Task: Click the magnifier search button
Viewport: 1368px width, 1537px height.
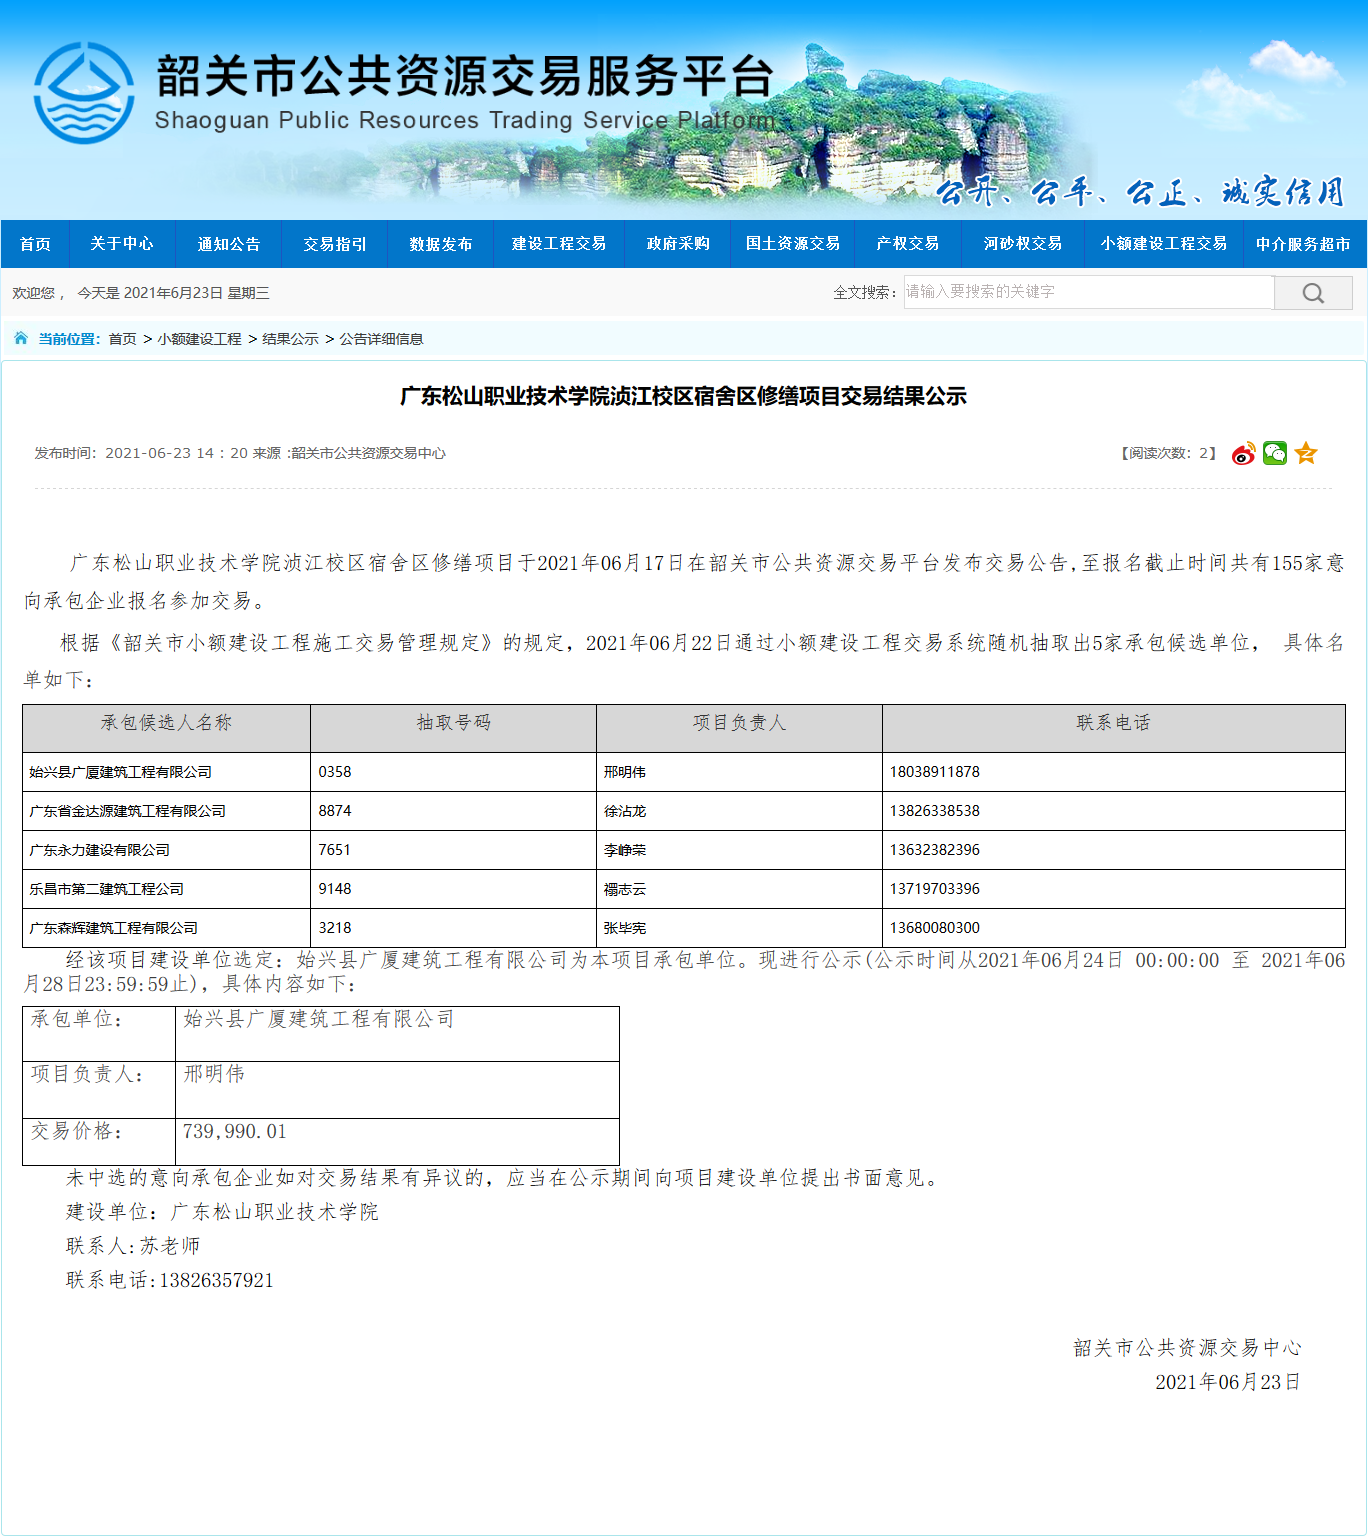Action: [x=1313, y=293]
